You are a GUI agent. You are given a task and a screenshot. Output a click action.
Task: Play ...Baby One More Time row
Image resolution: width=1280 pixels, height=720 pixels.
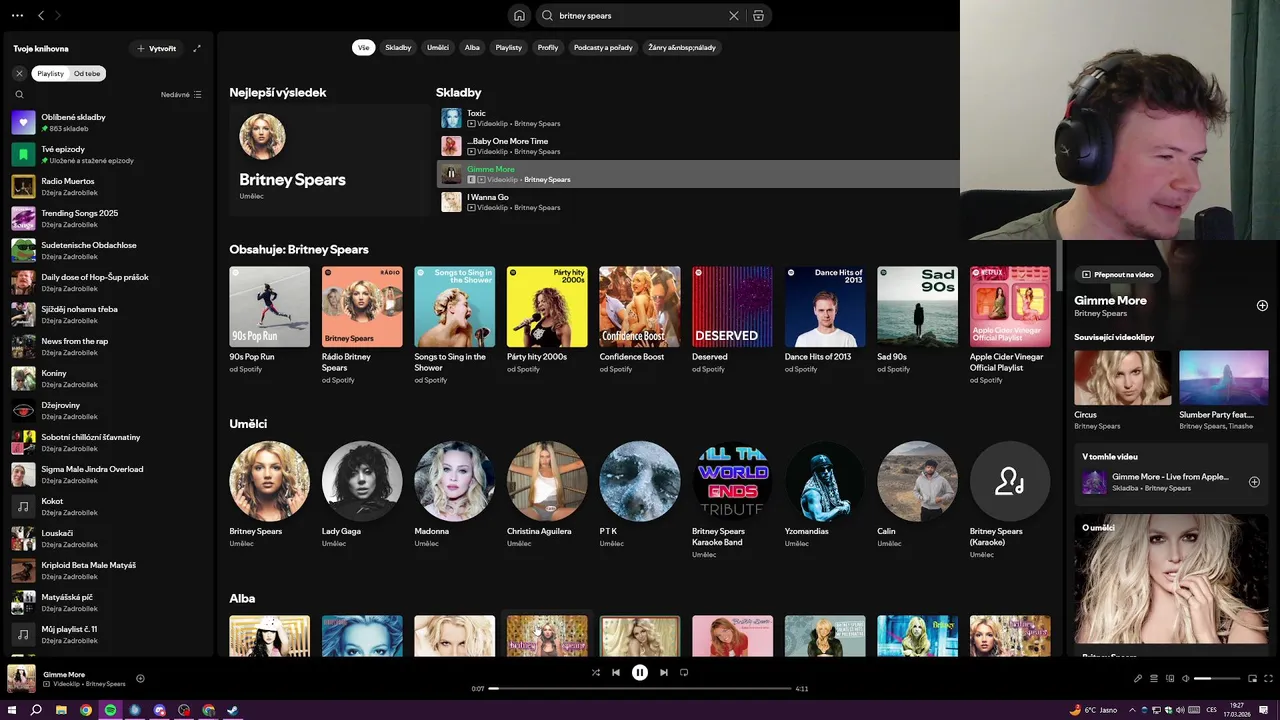tap(698, 146)
